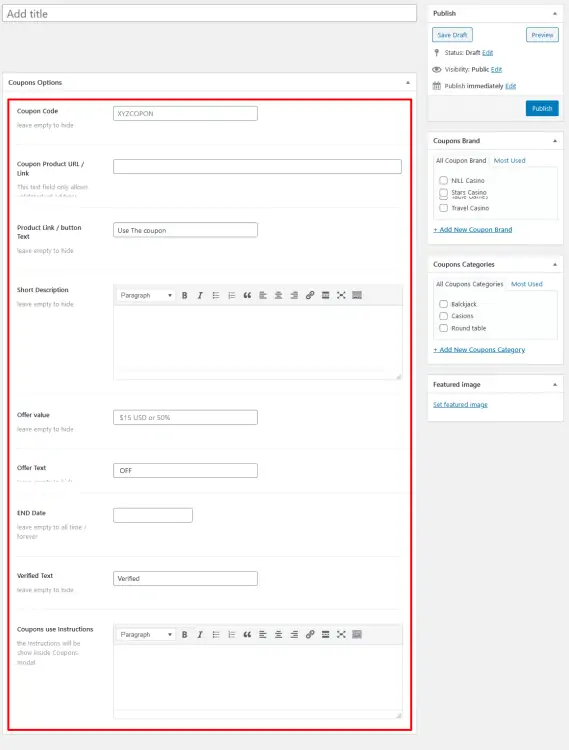The width and height of the screenshot is (569, 750).
Task: Open fullscreen mode in Short Description editor
Action: point(341,295)
